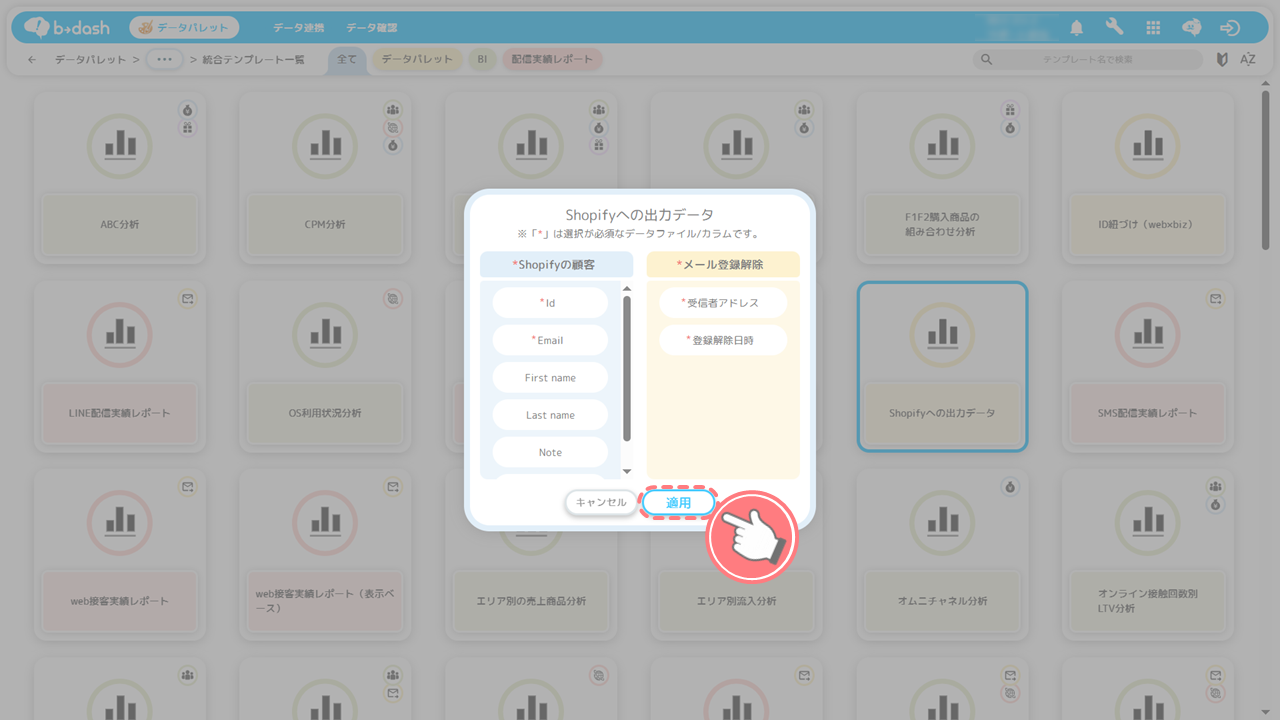1280x720 pixels.
Task: Click the キャンセル button
Action: 601,503
